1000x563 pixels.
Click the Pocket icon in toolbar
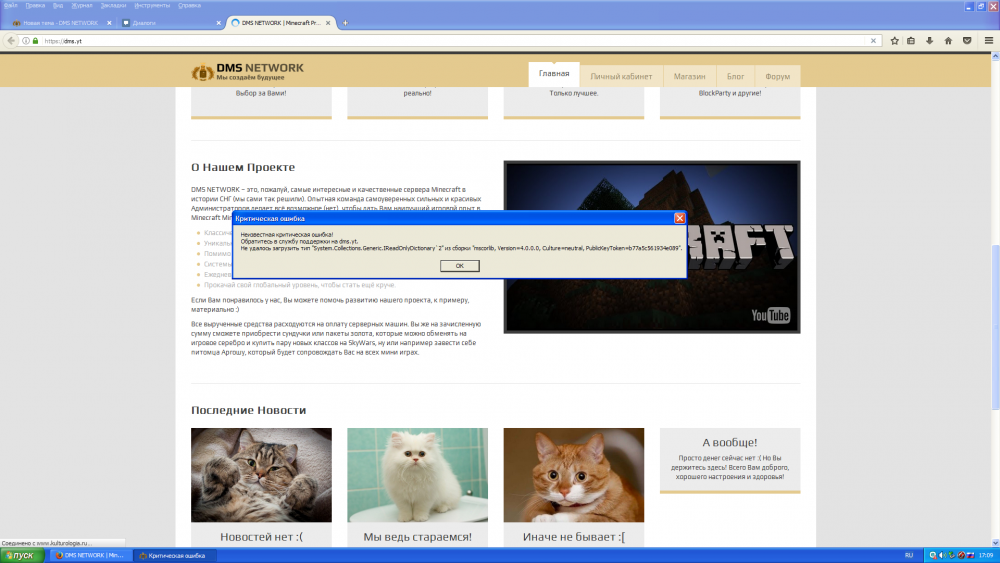click(967, 41)
